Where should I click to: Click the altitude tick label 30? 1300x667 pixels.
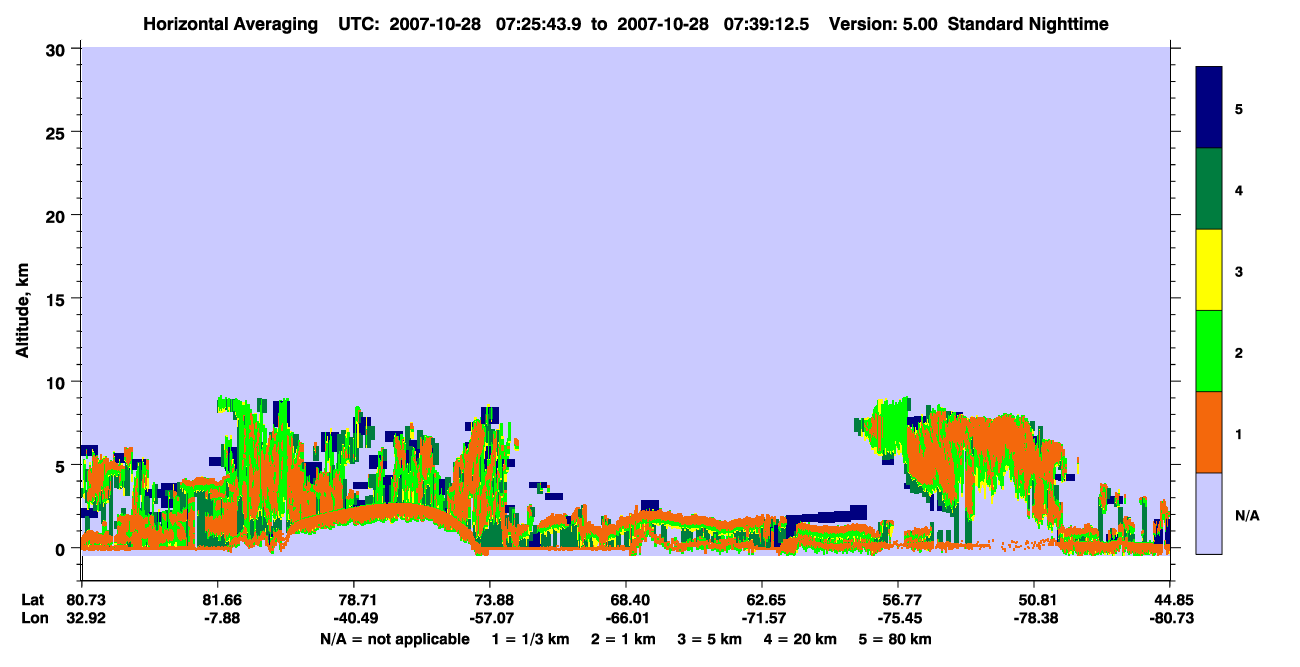point(58,49)
